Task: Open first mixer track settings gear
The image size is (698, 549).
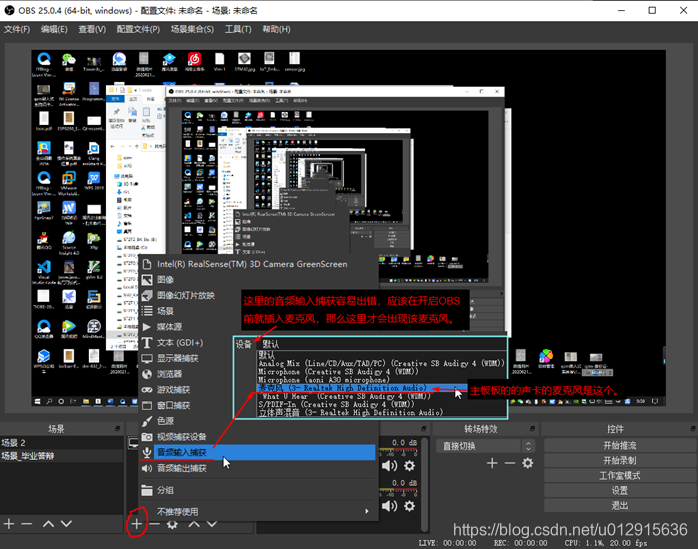Action: (410, 466)
